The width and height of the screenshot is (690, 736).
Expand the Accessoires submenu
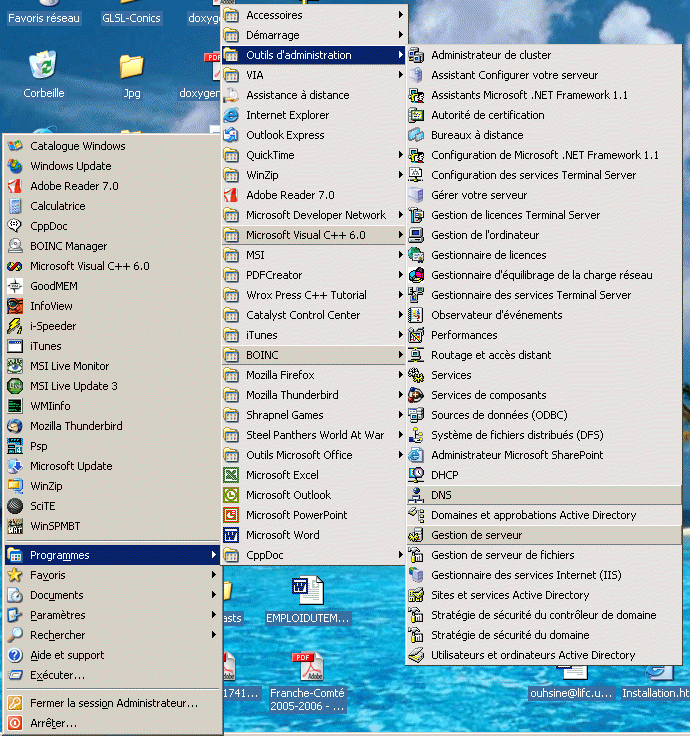[401, 15]
